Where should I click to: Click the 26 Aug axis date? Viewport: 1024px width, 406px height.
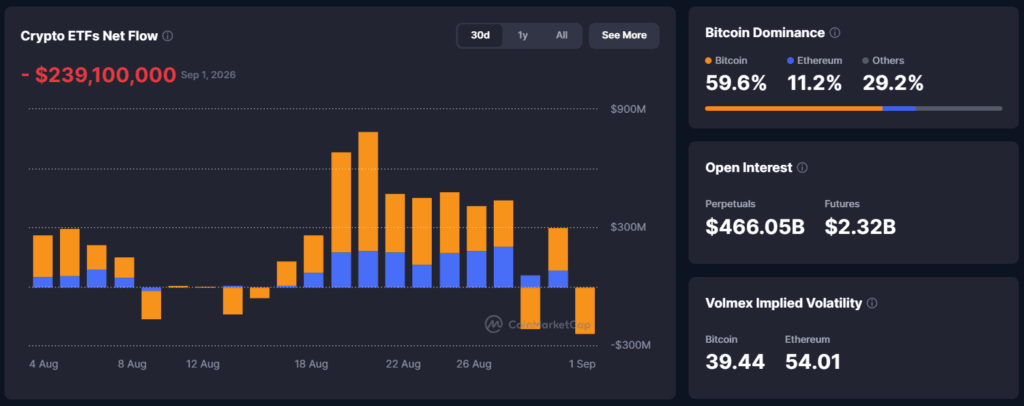coord(473,364)
